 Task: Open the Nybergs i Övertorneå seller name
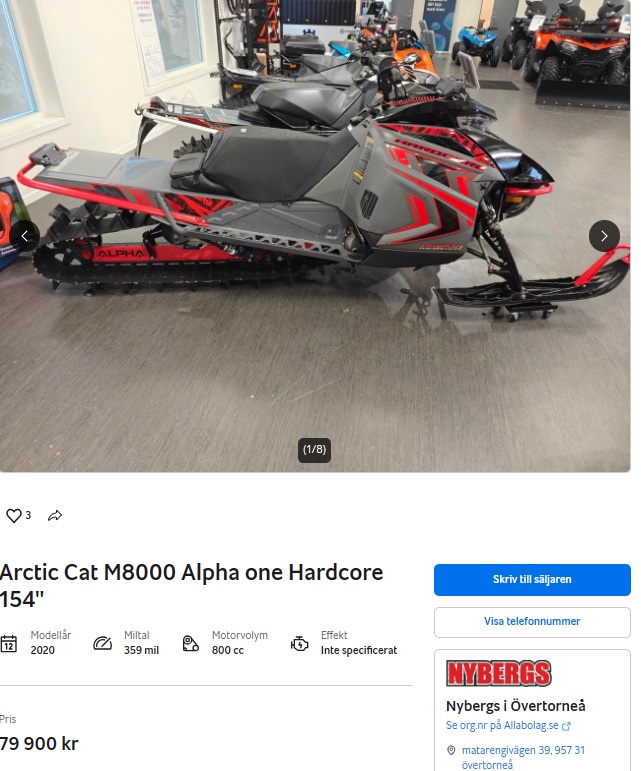516,706
